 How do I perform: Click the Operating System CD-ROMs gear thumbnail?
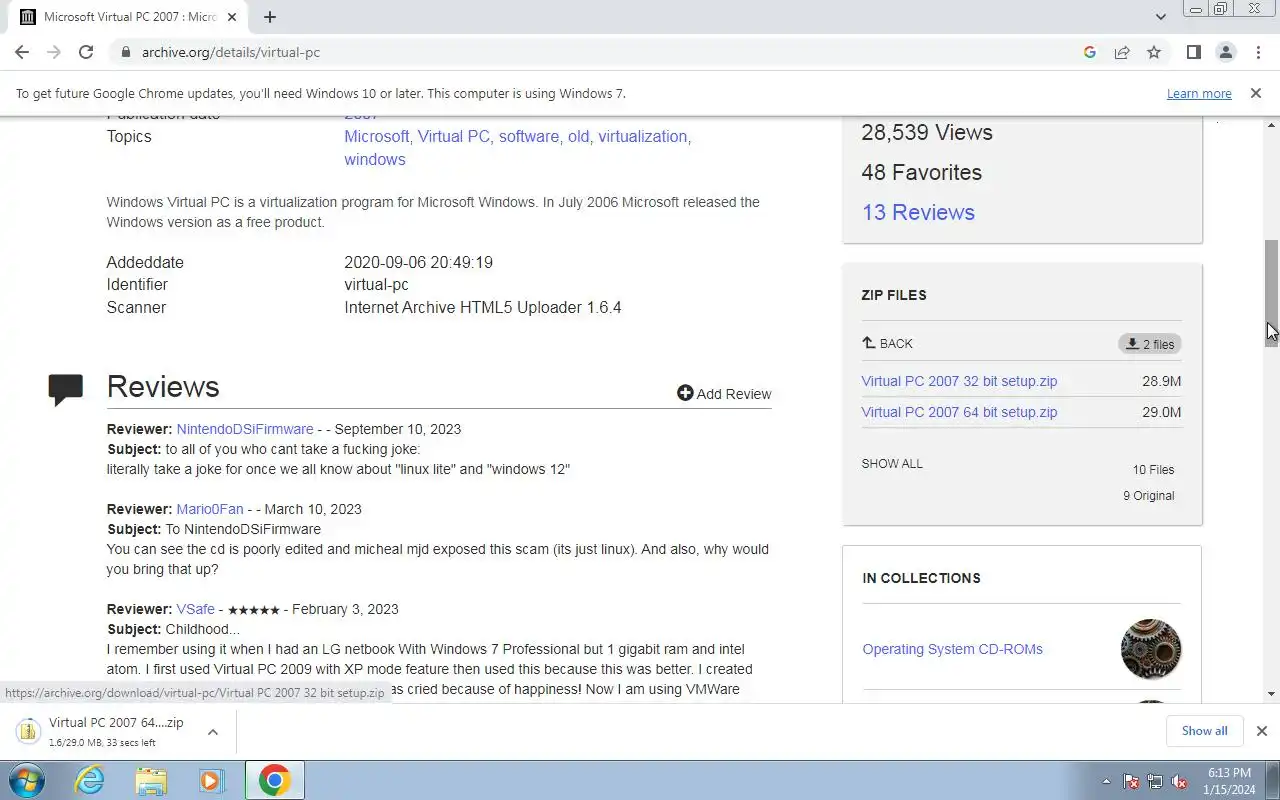coord(1151,649)
